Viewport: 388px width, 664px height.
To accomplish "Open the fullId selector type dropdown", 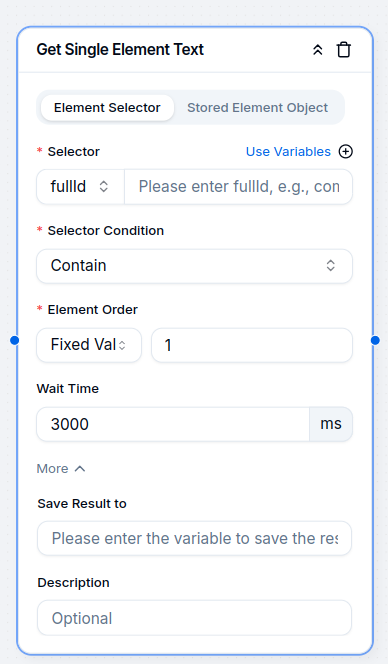I will (80, 187).
